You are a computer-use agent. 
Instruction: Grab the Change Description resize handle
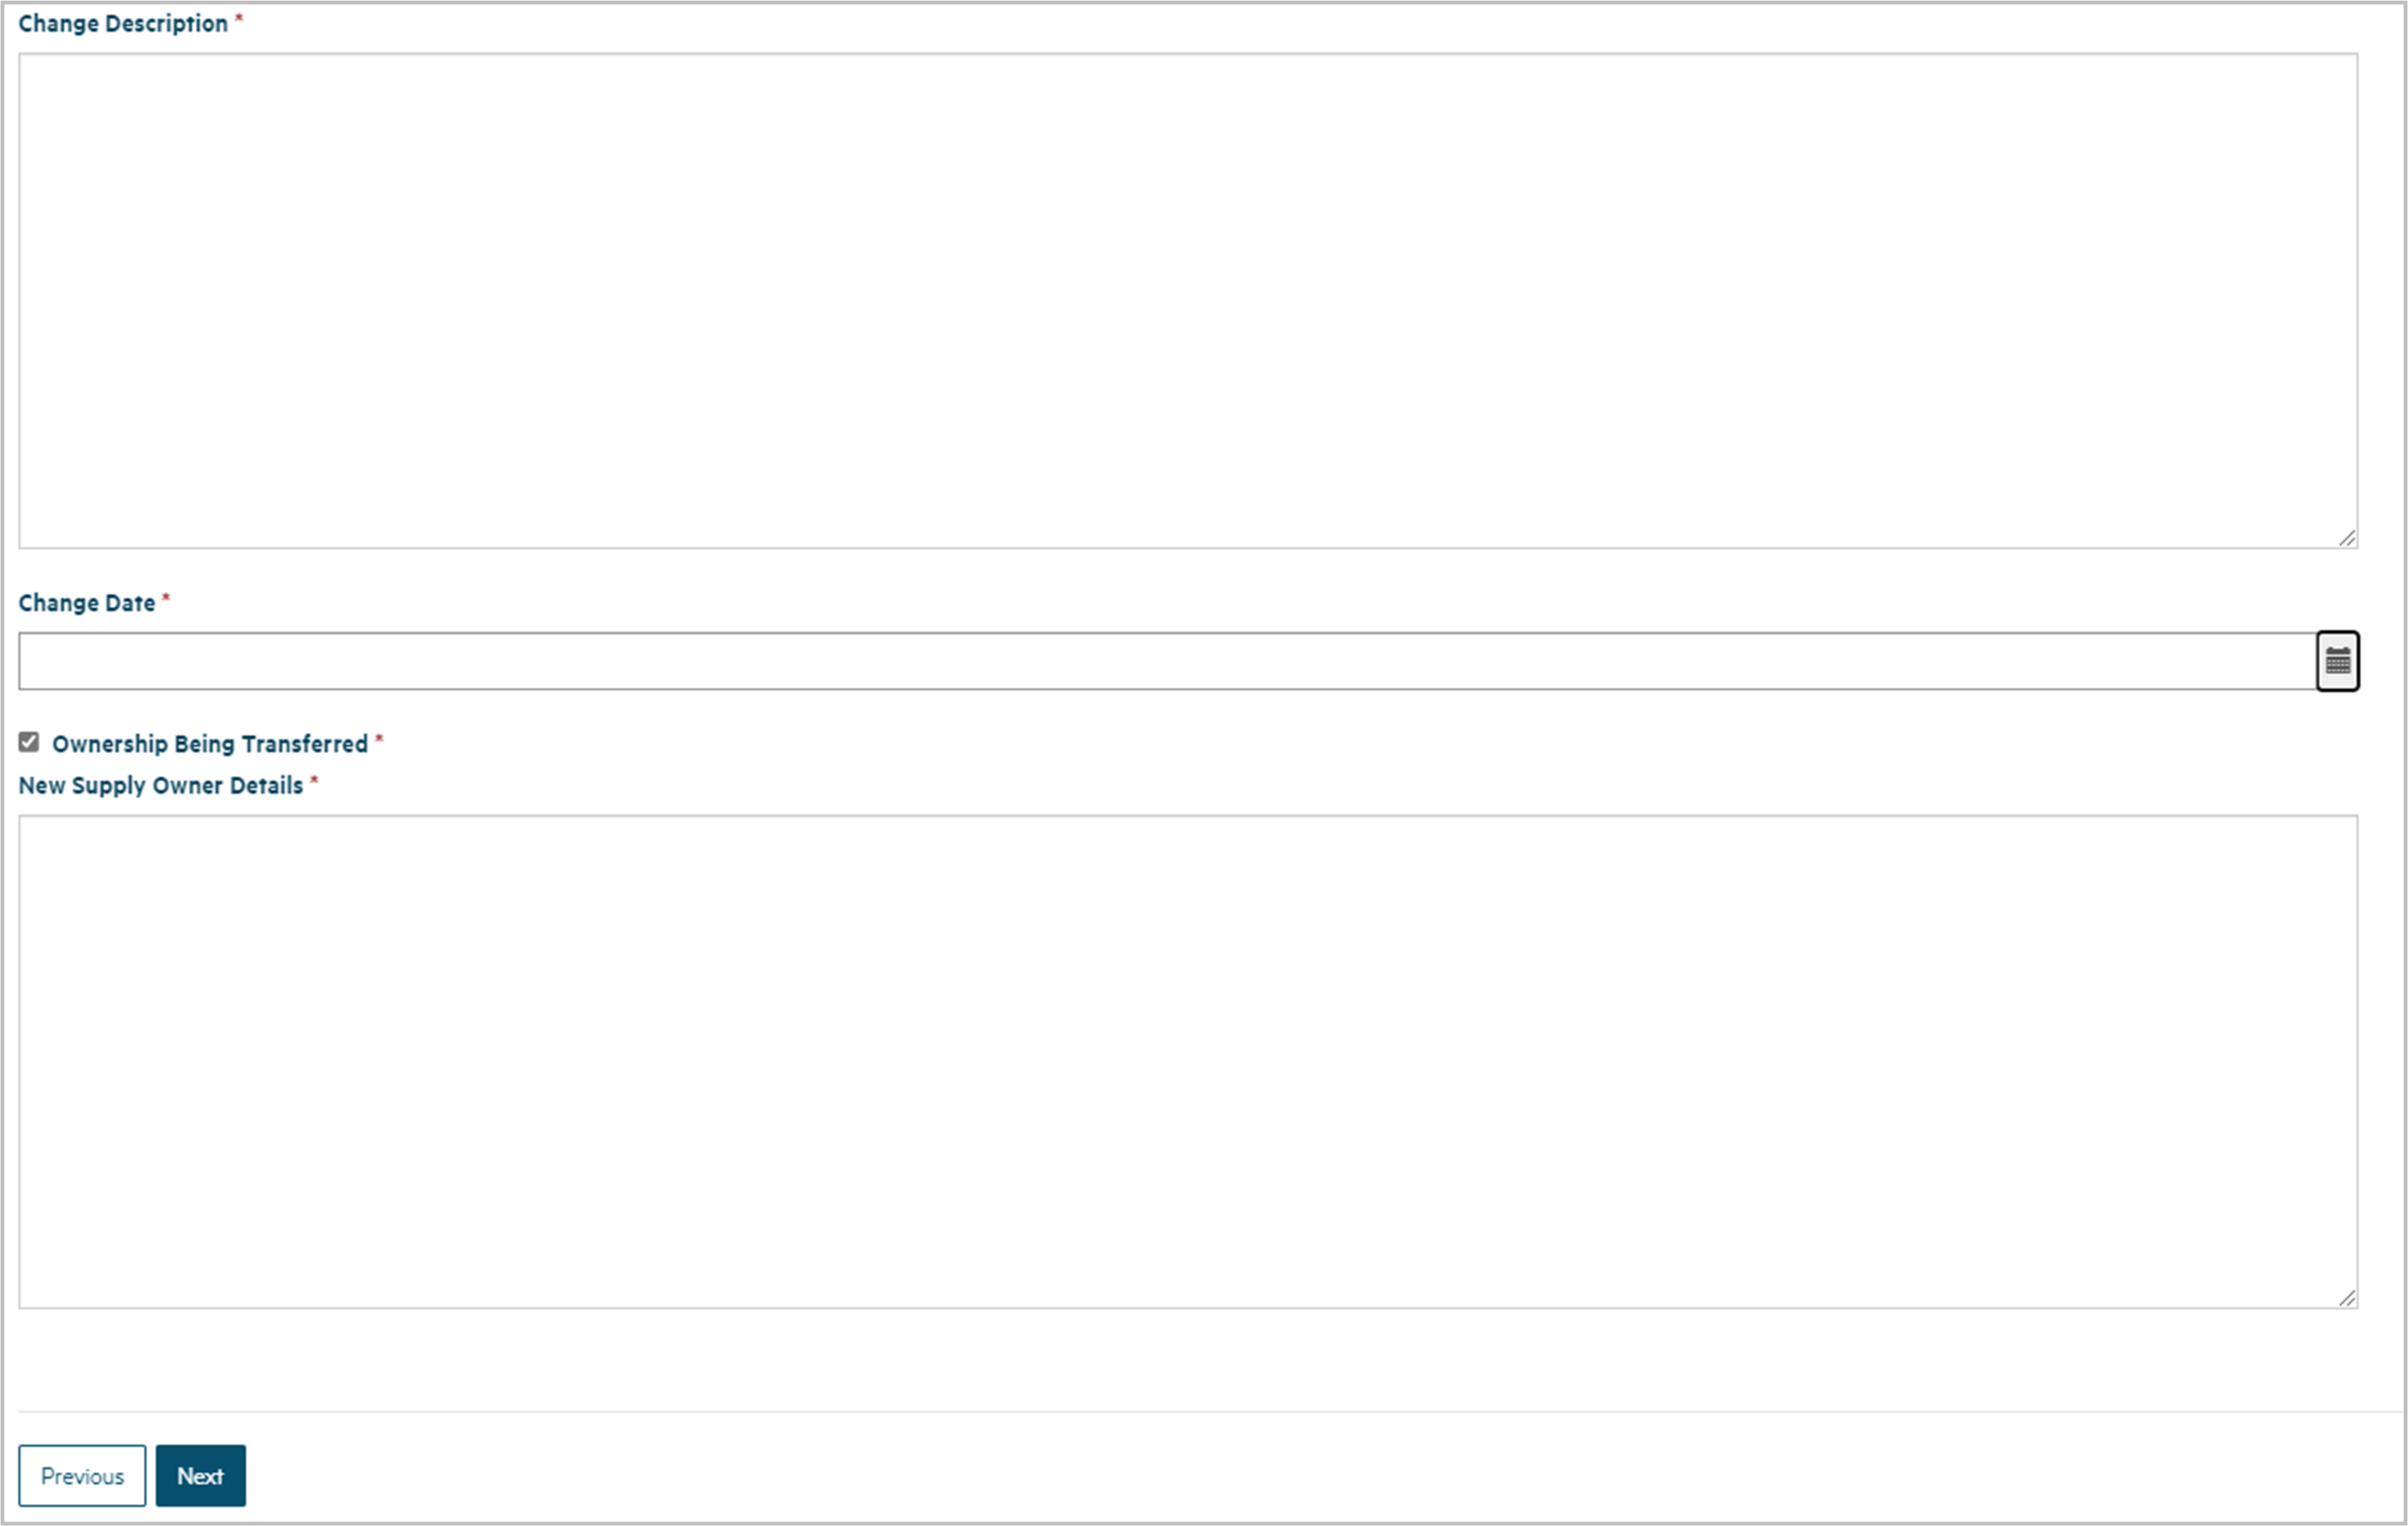[x=2347, y=538]
